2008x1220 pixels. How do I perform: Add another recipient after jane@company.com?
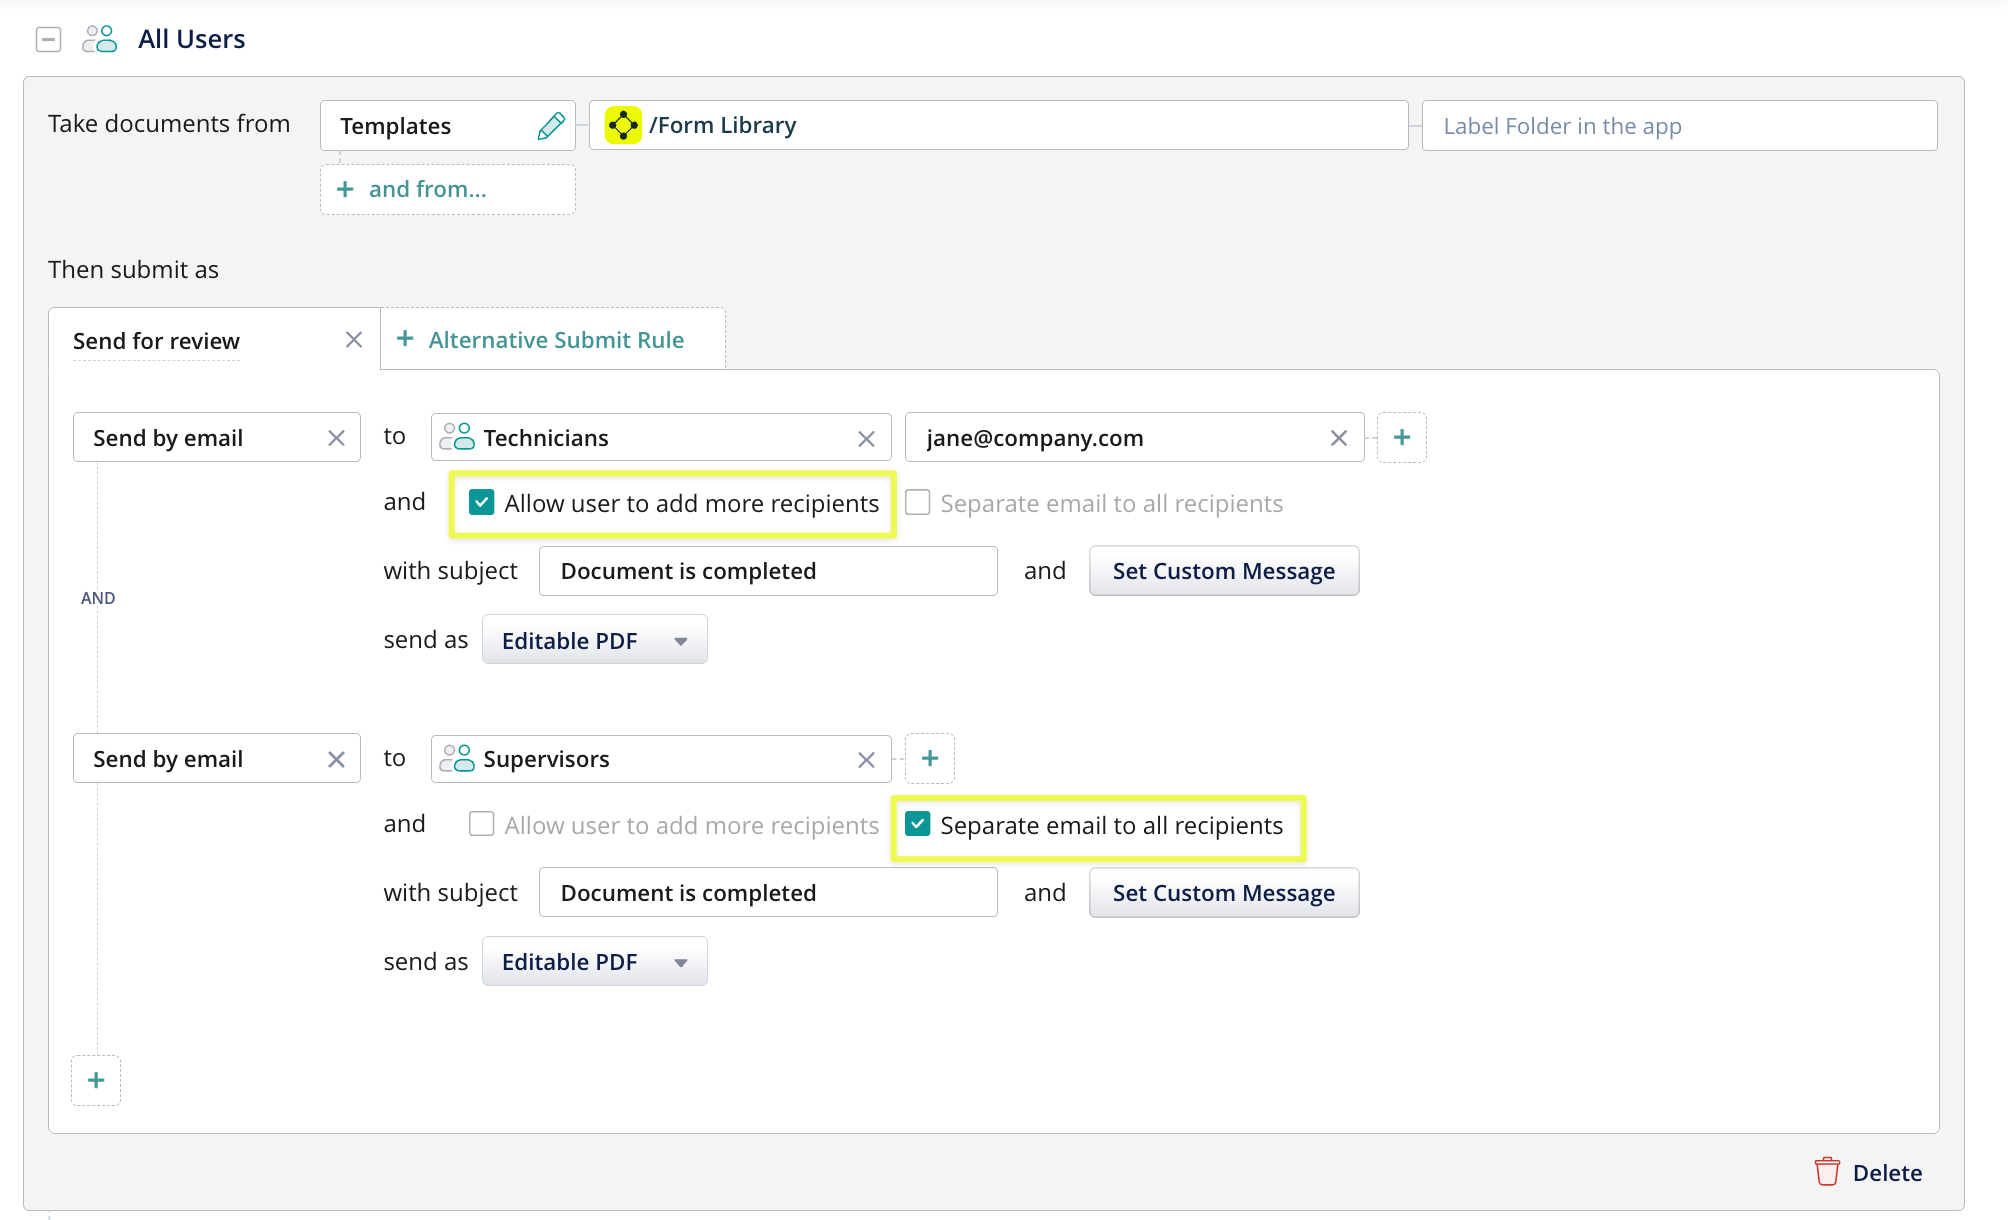1402,438
